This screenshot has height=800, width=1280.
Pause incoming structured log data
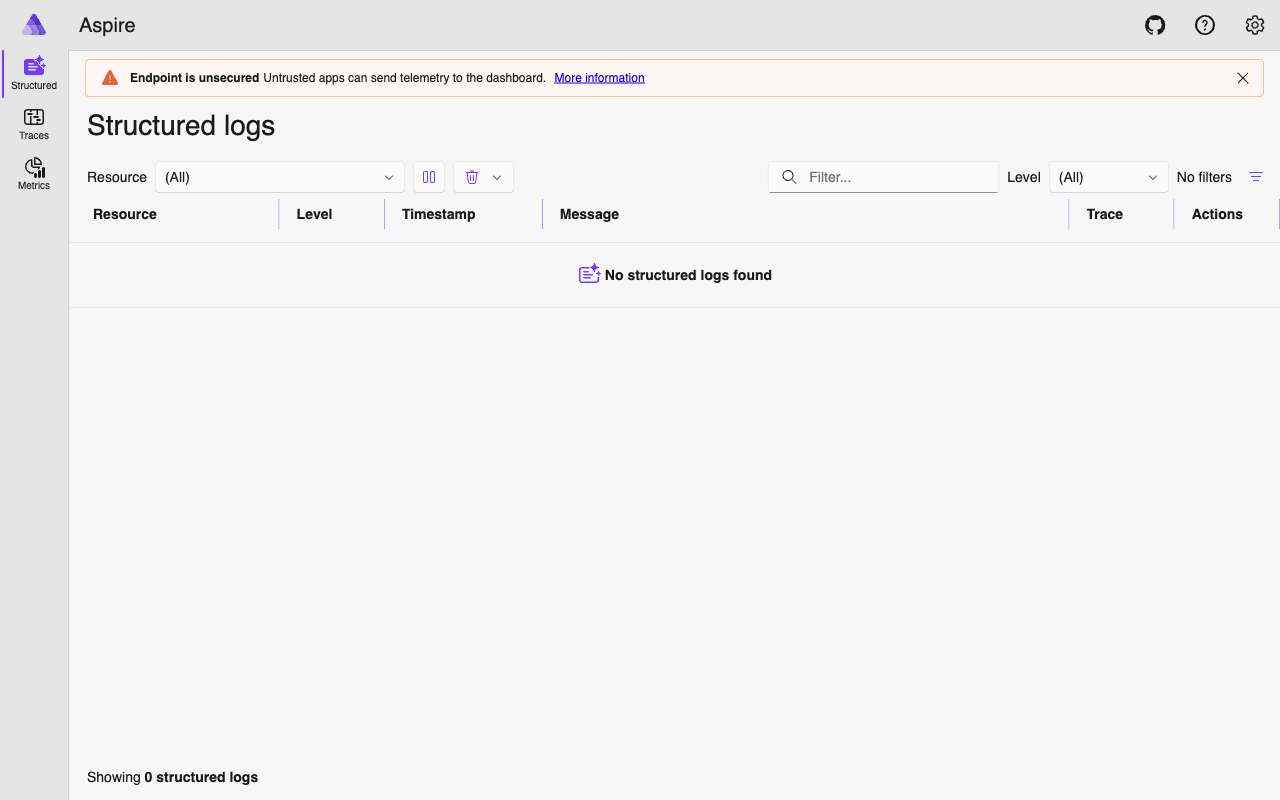click(x=428, y=177)
